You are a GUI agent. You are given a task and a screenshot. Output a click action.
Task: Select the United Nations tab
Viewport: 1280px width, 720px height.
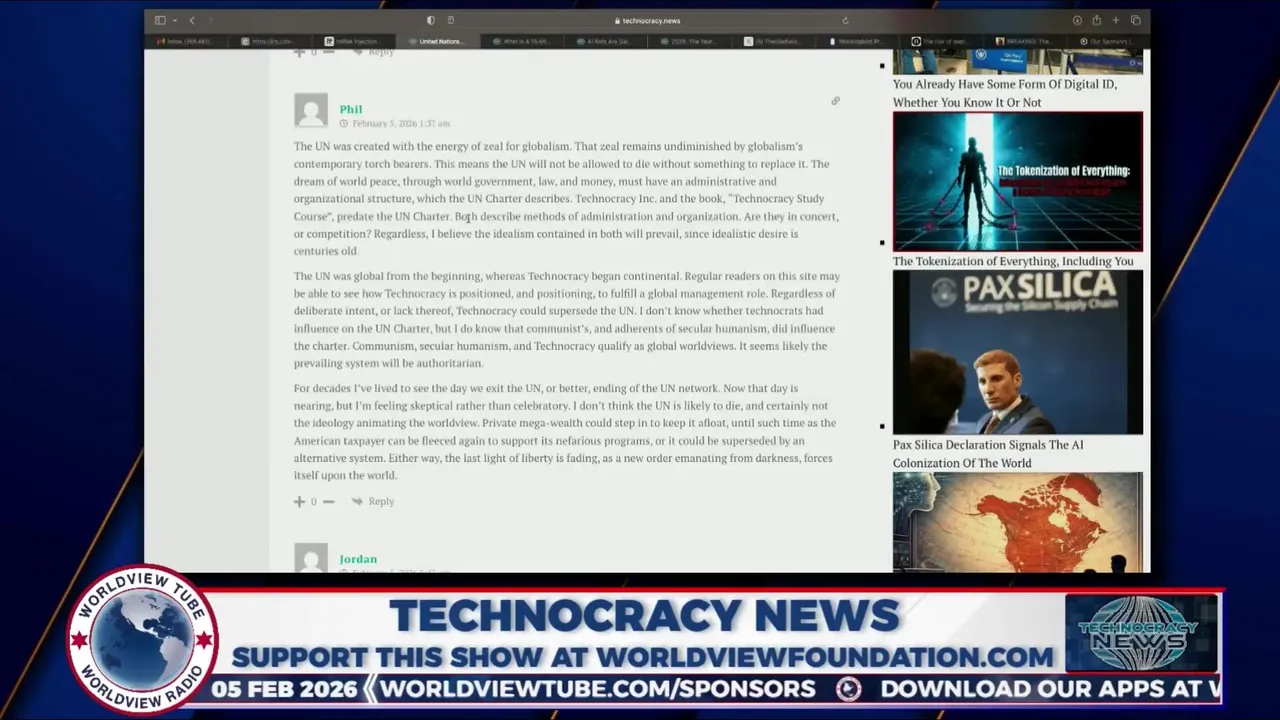[x=439, y=41]
